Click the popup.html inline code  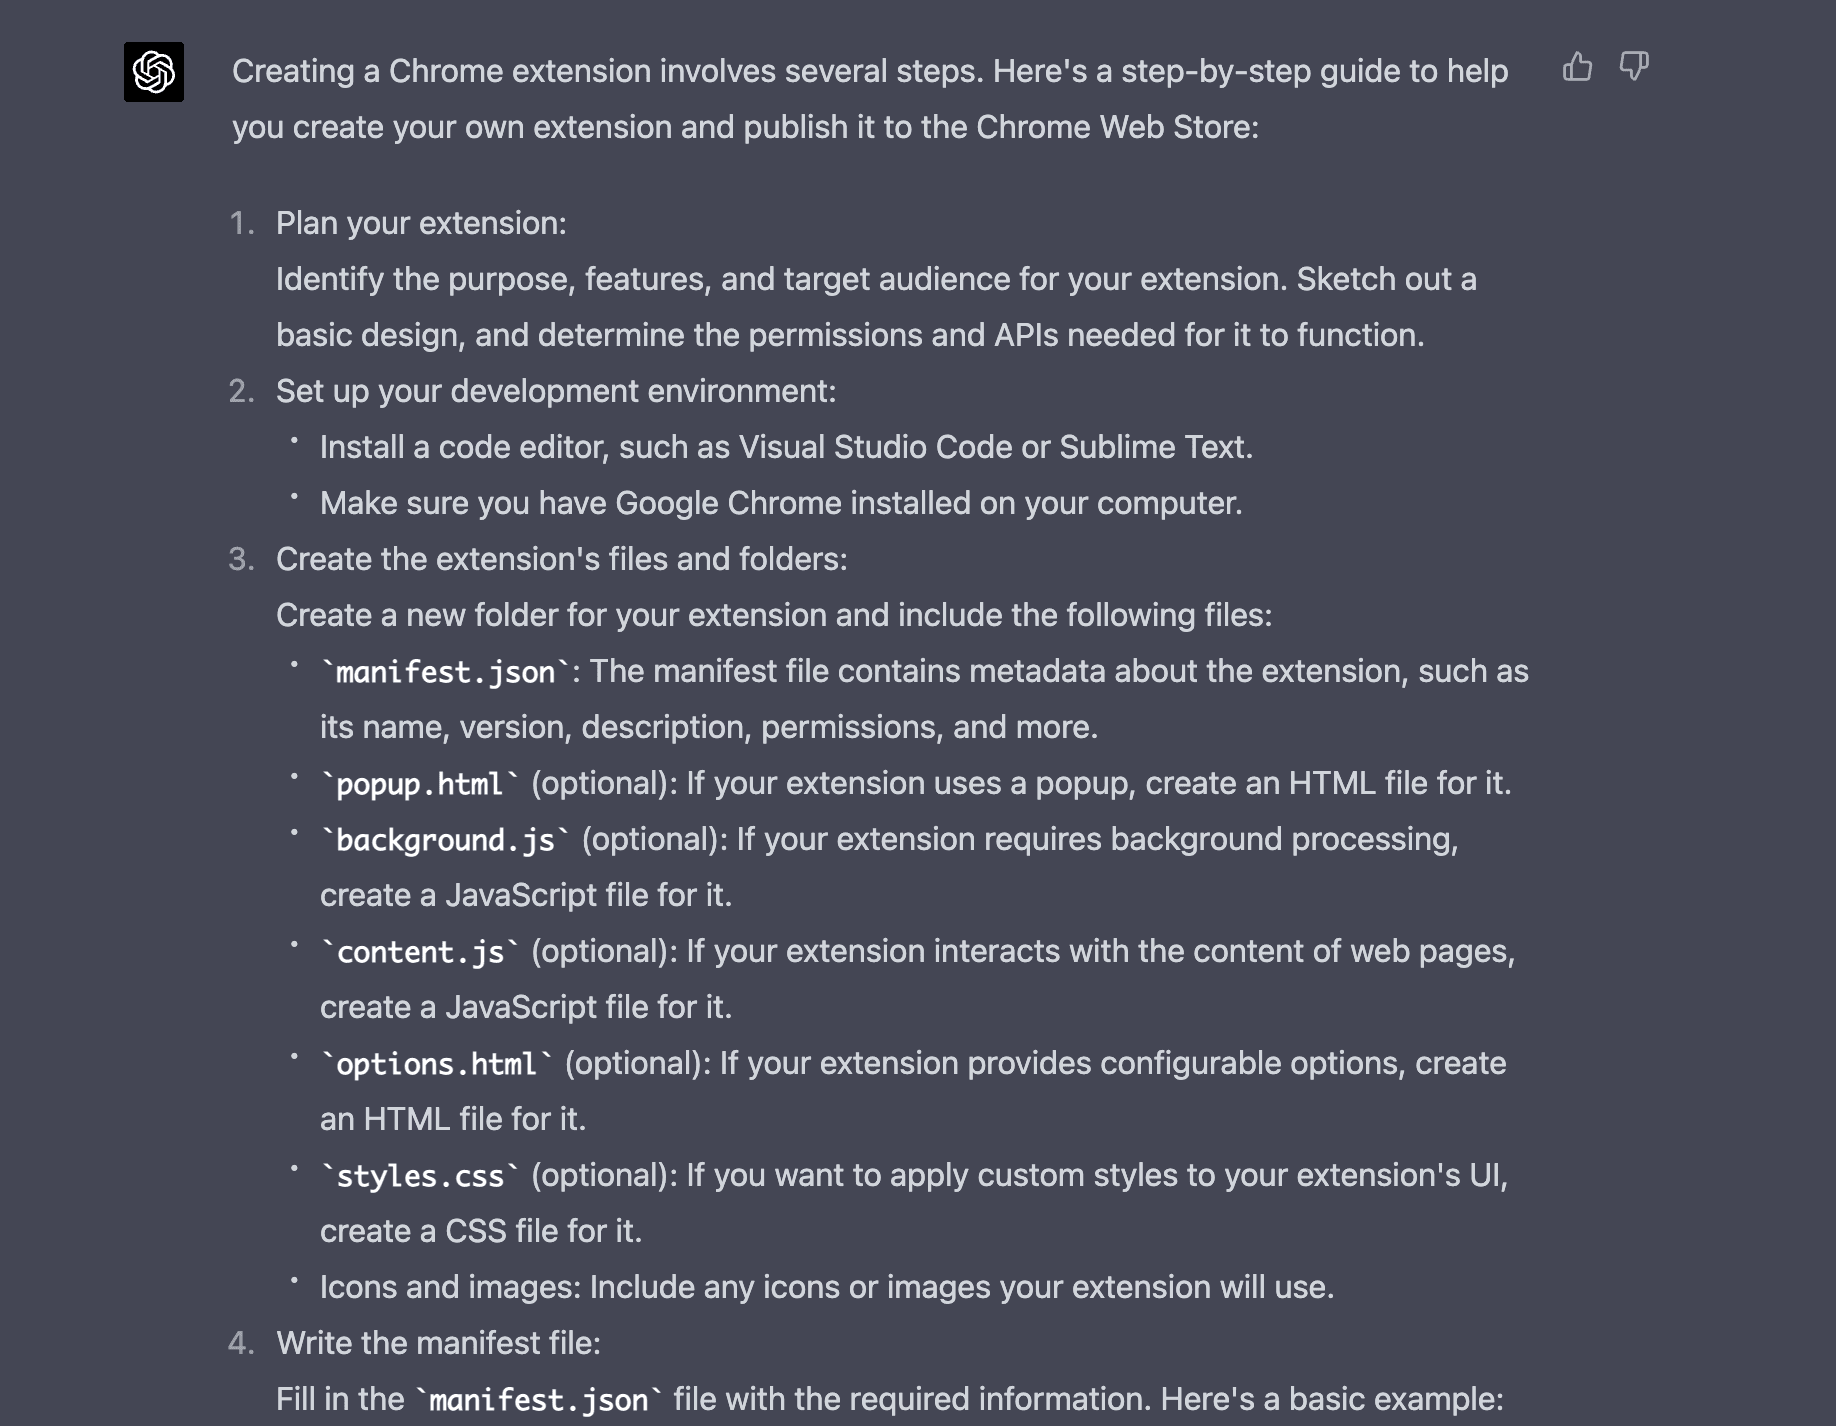click(x=419, y=784)
